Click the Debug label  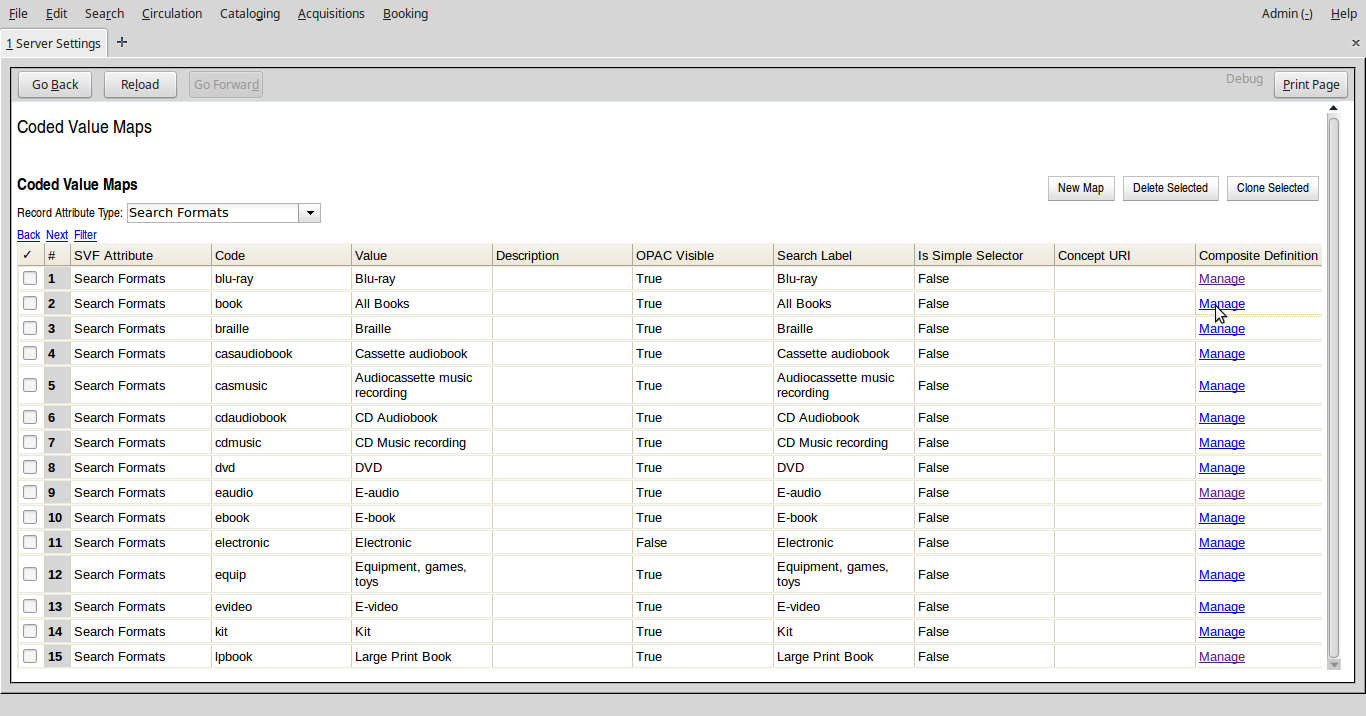pos(1244,79)
